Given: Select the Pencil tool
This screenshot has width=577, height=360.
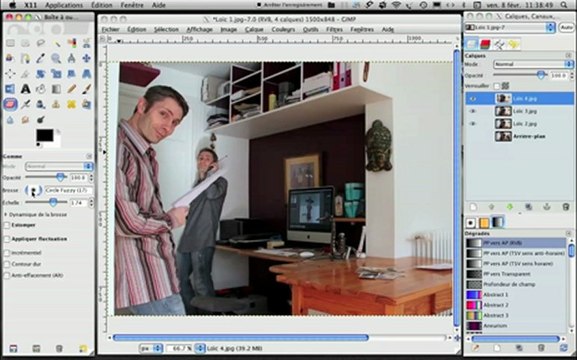Looking at the screenshot, I should 71,89.
